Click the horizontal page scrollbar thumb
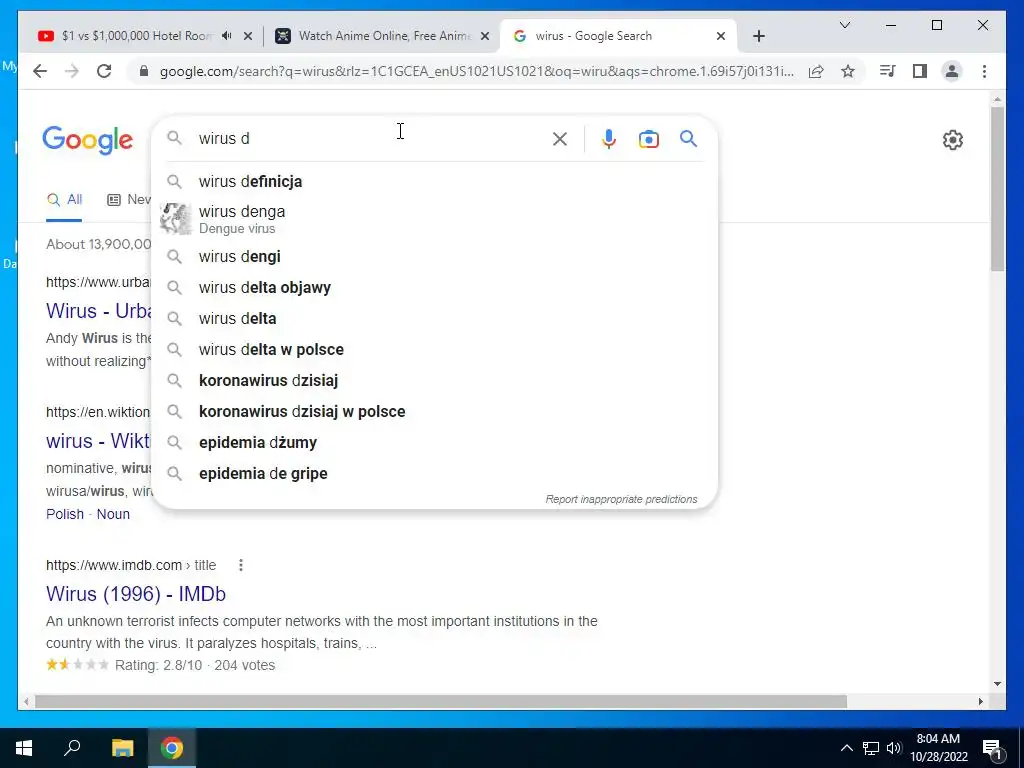 pyautogui.click(x=441, y=701)
